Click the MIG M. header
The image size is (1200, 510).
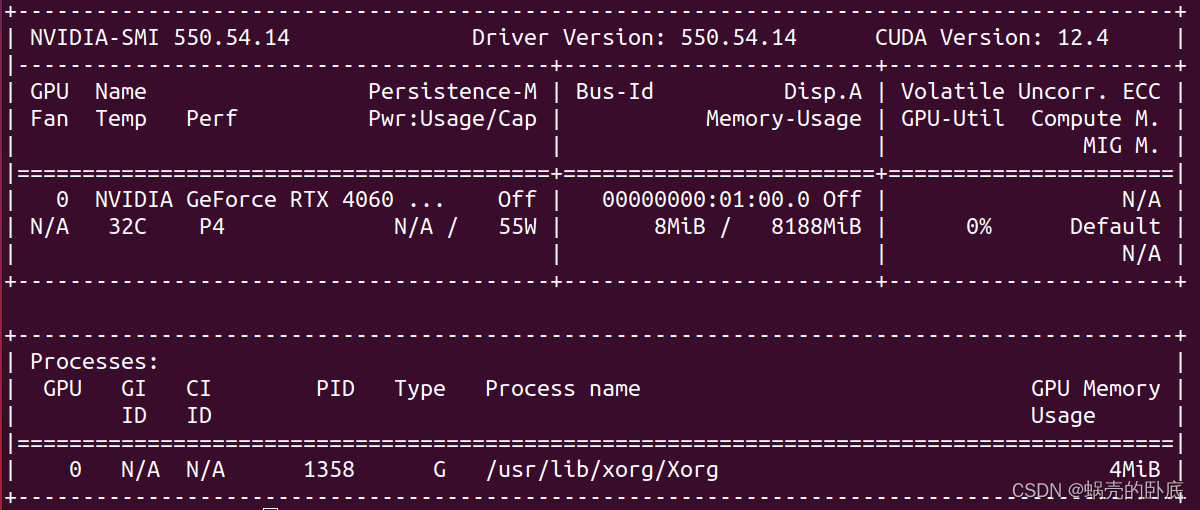(x=1122, y=146)
